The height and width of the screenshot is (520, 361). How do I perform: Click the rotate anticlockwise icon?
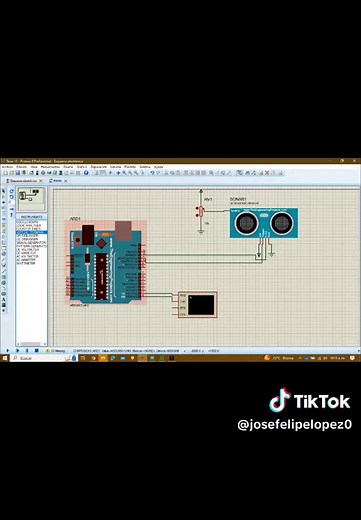click(12, 197)
